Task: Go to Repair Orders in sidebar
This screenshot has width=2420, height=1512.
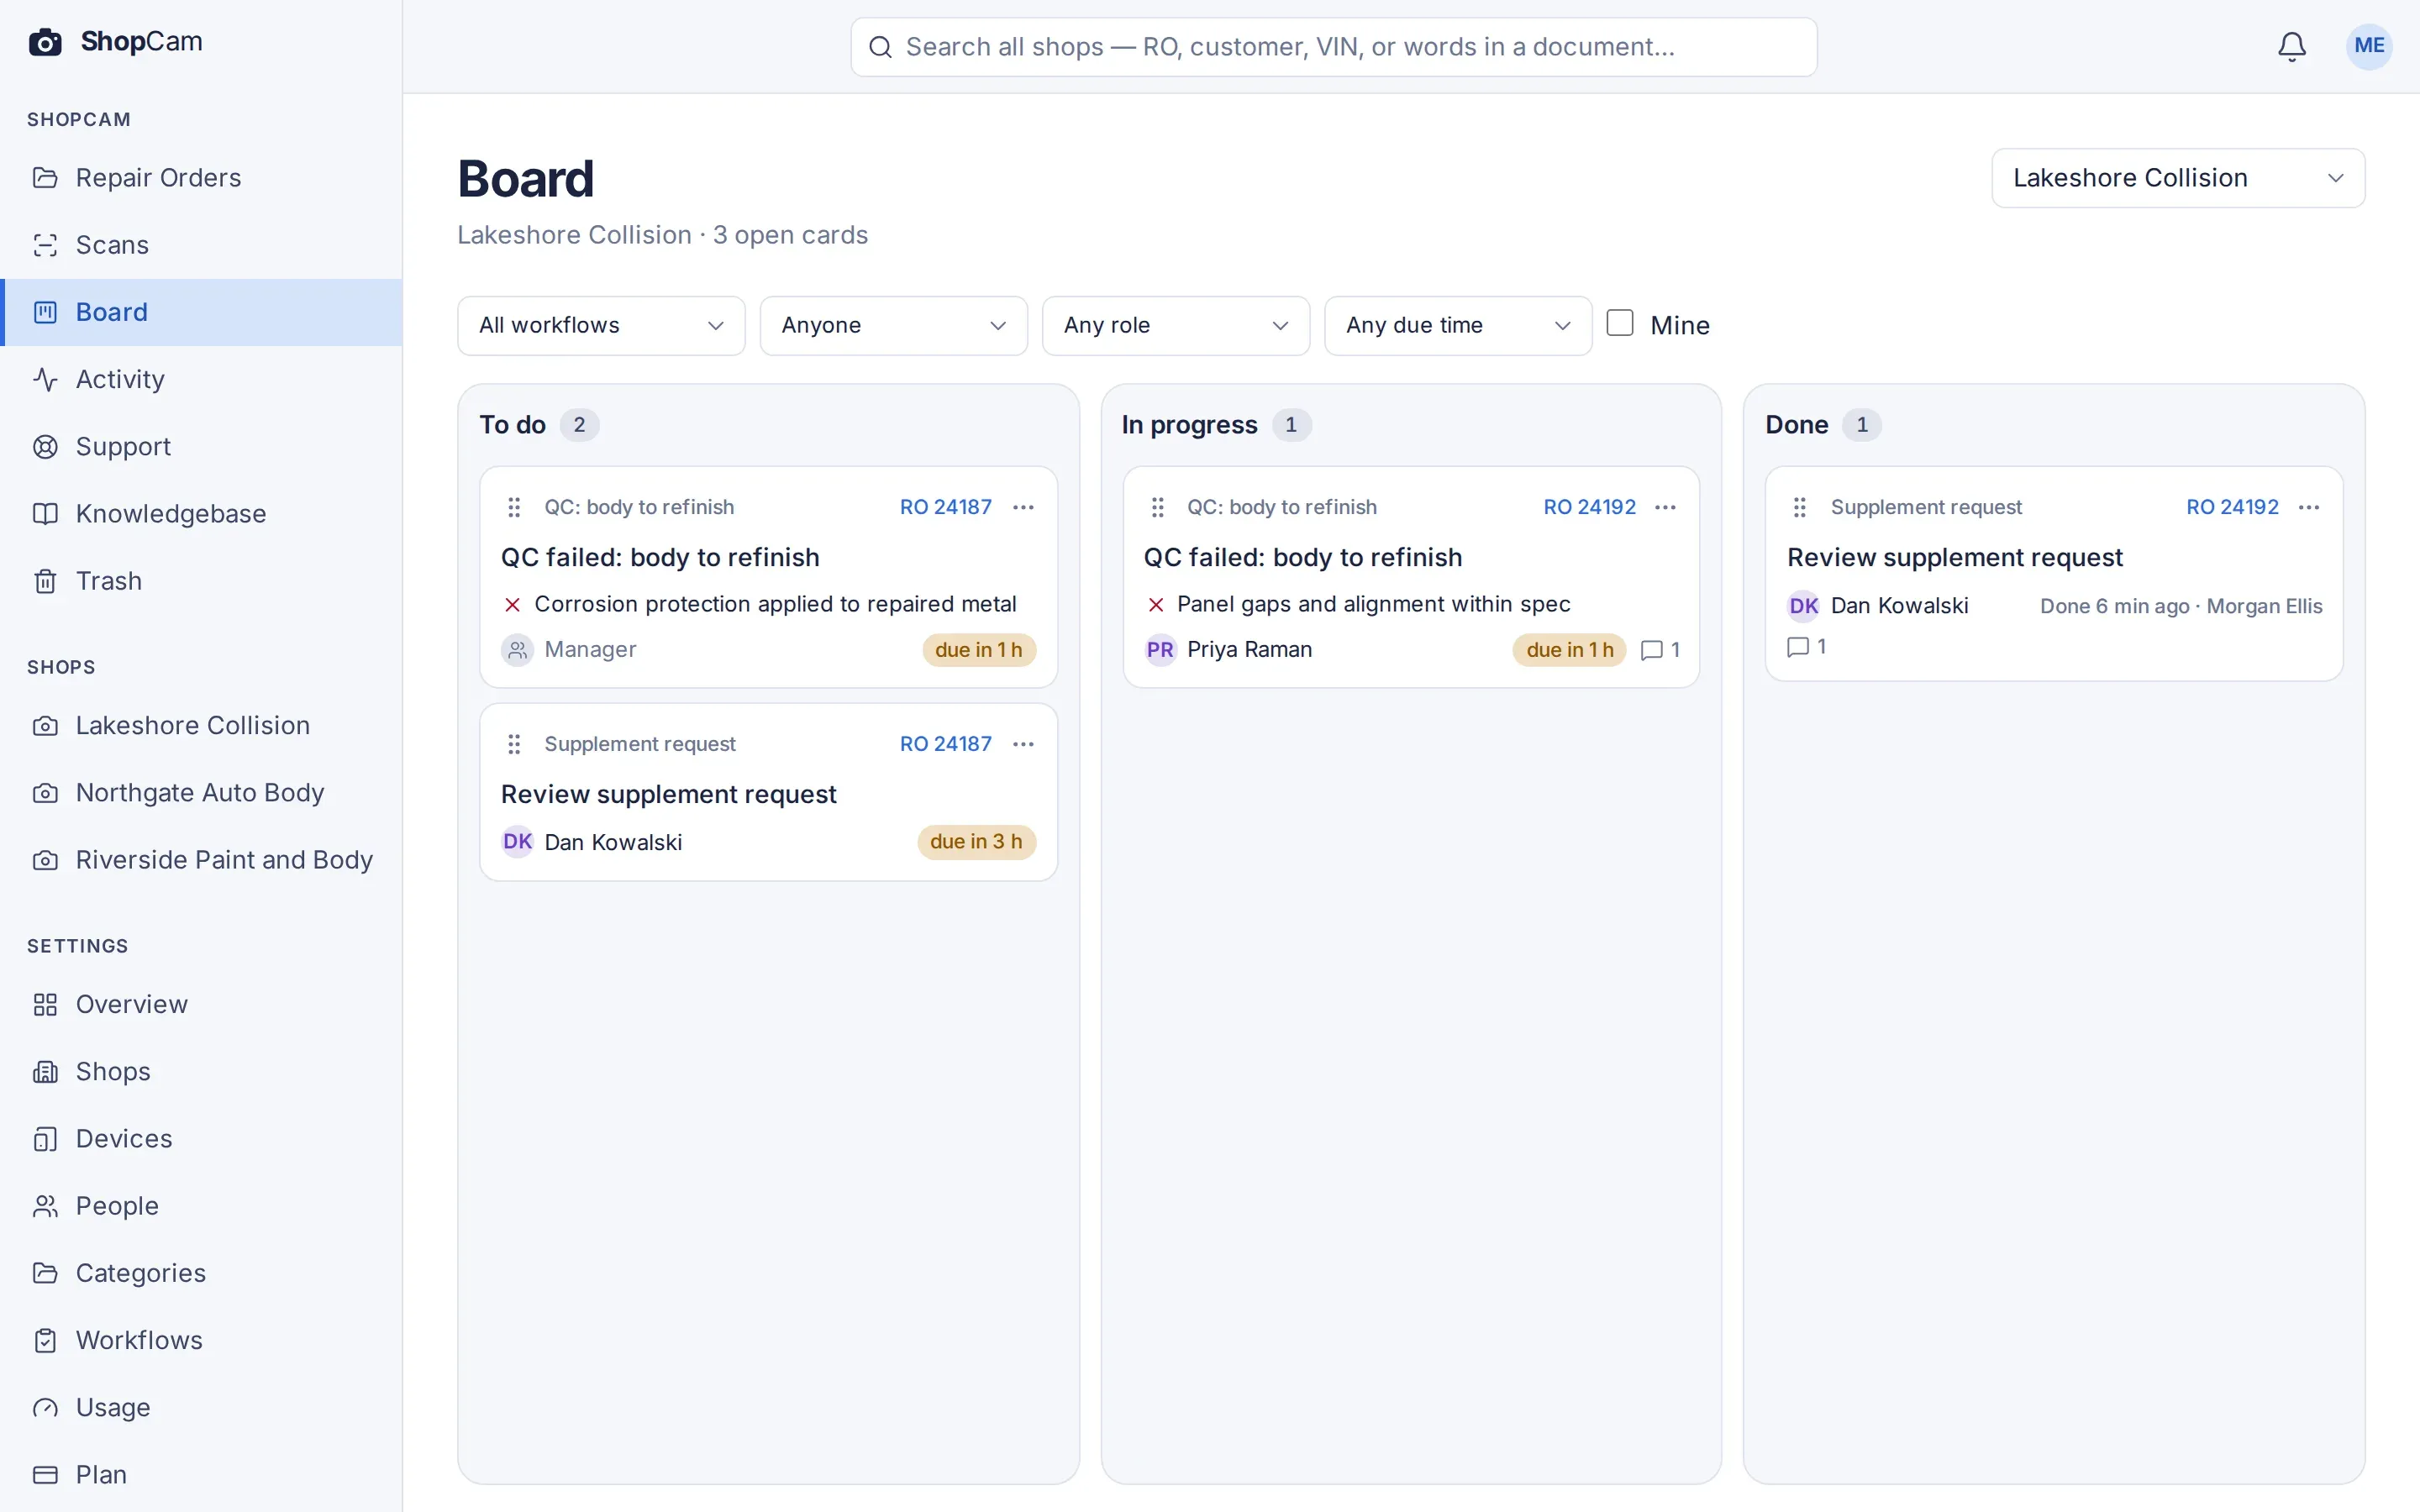Action: point(201,178)
